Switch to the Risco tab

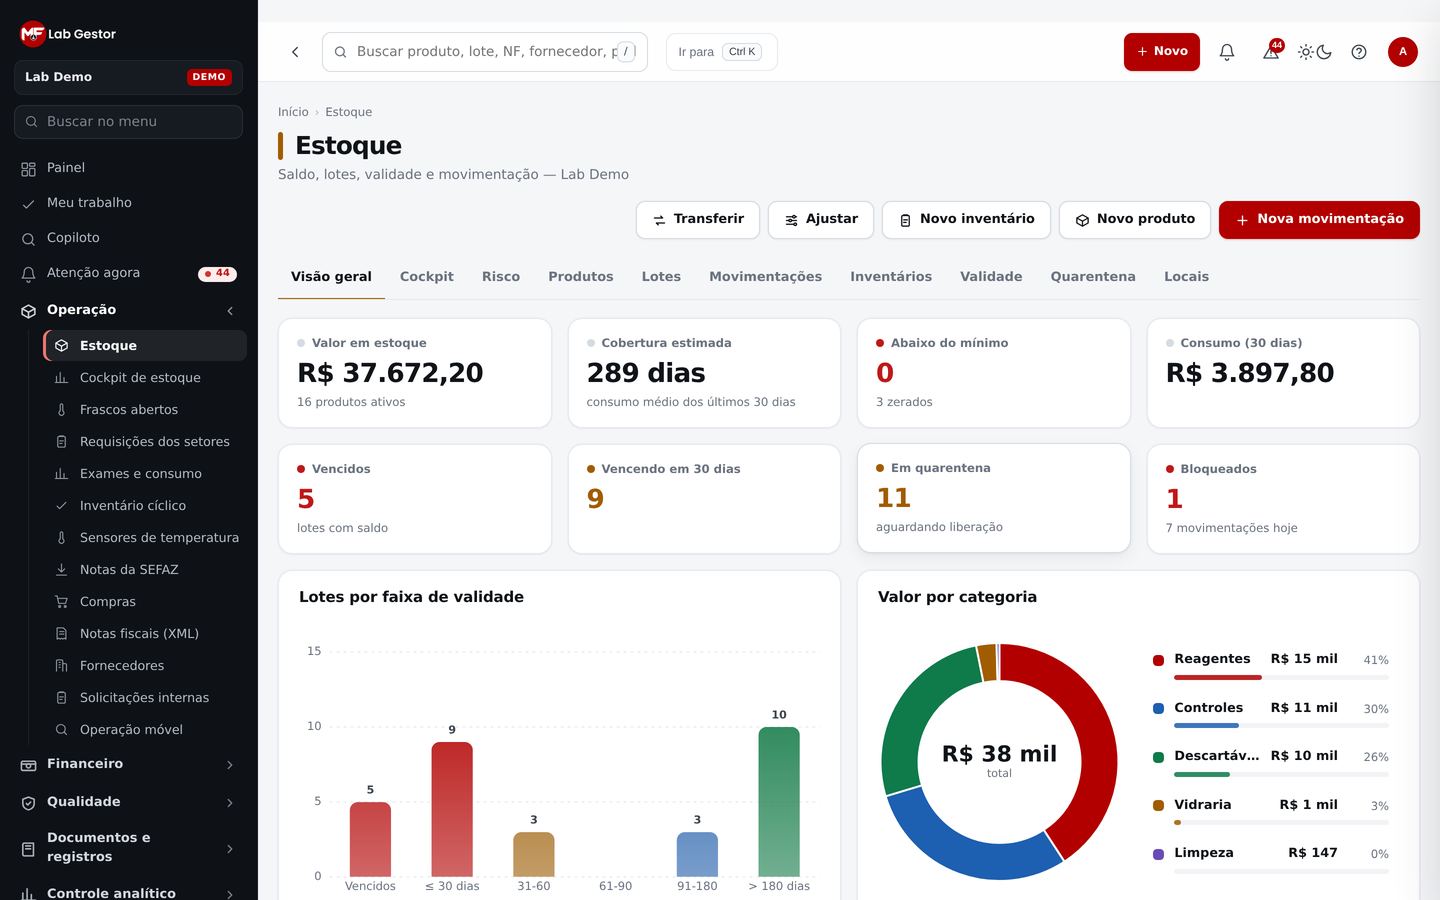[501, 277]
